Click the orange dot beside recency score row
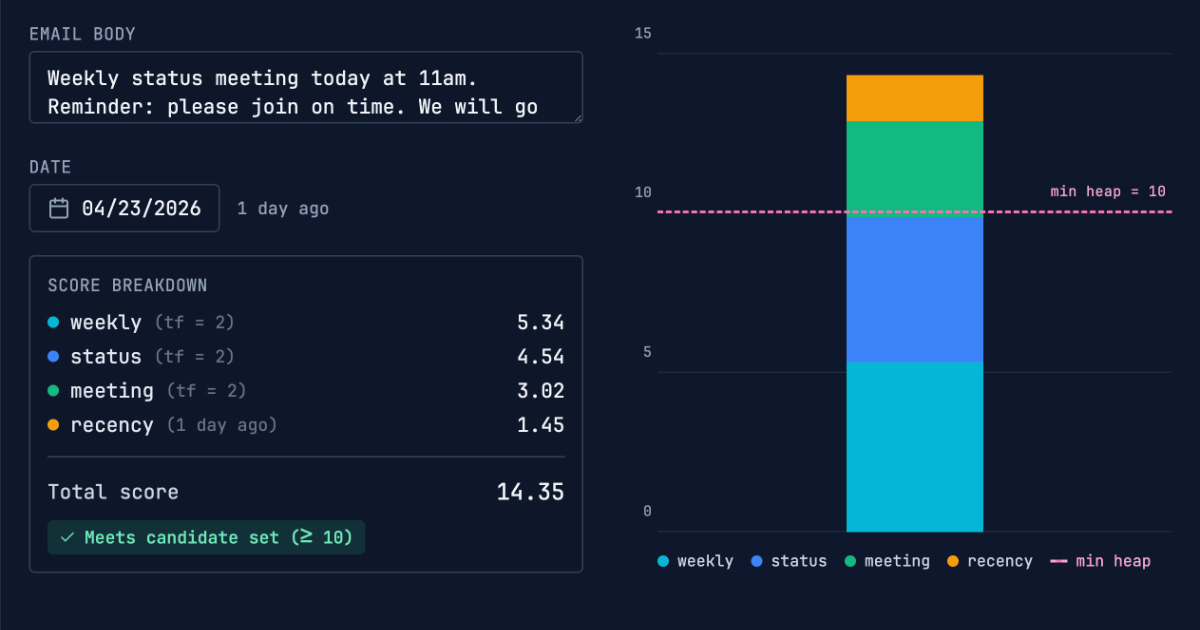1200x630 pixels. [x=53, y=424]
